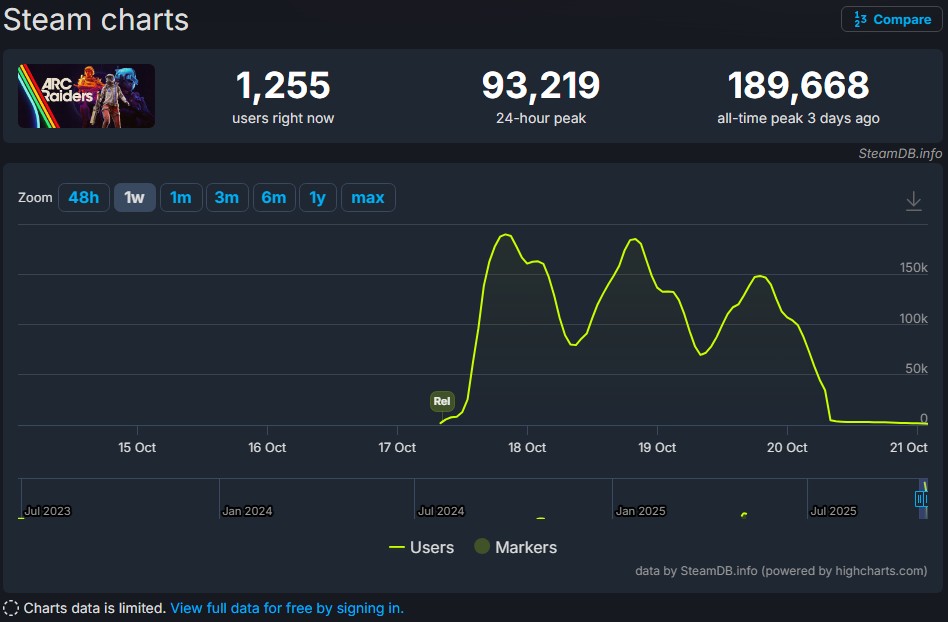Click the highcharts.com data credit text
The height and width of the screenshot is (622, 948).
pyautogui.click(x=781, y=571)
